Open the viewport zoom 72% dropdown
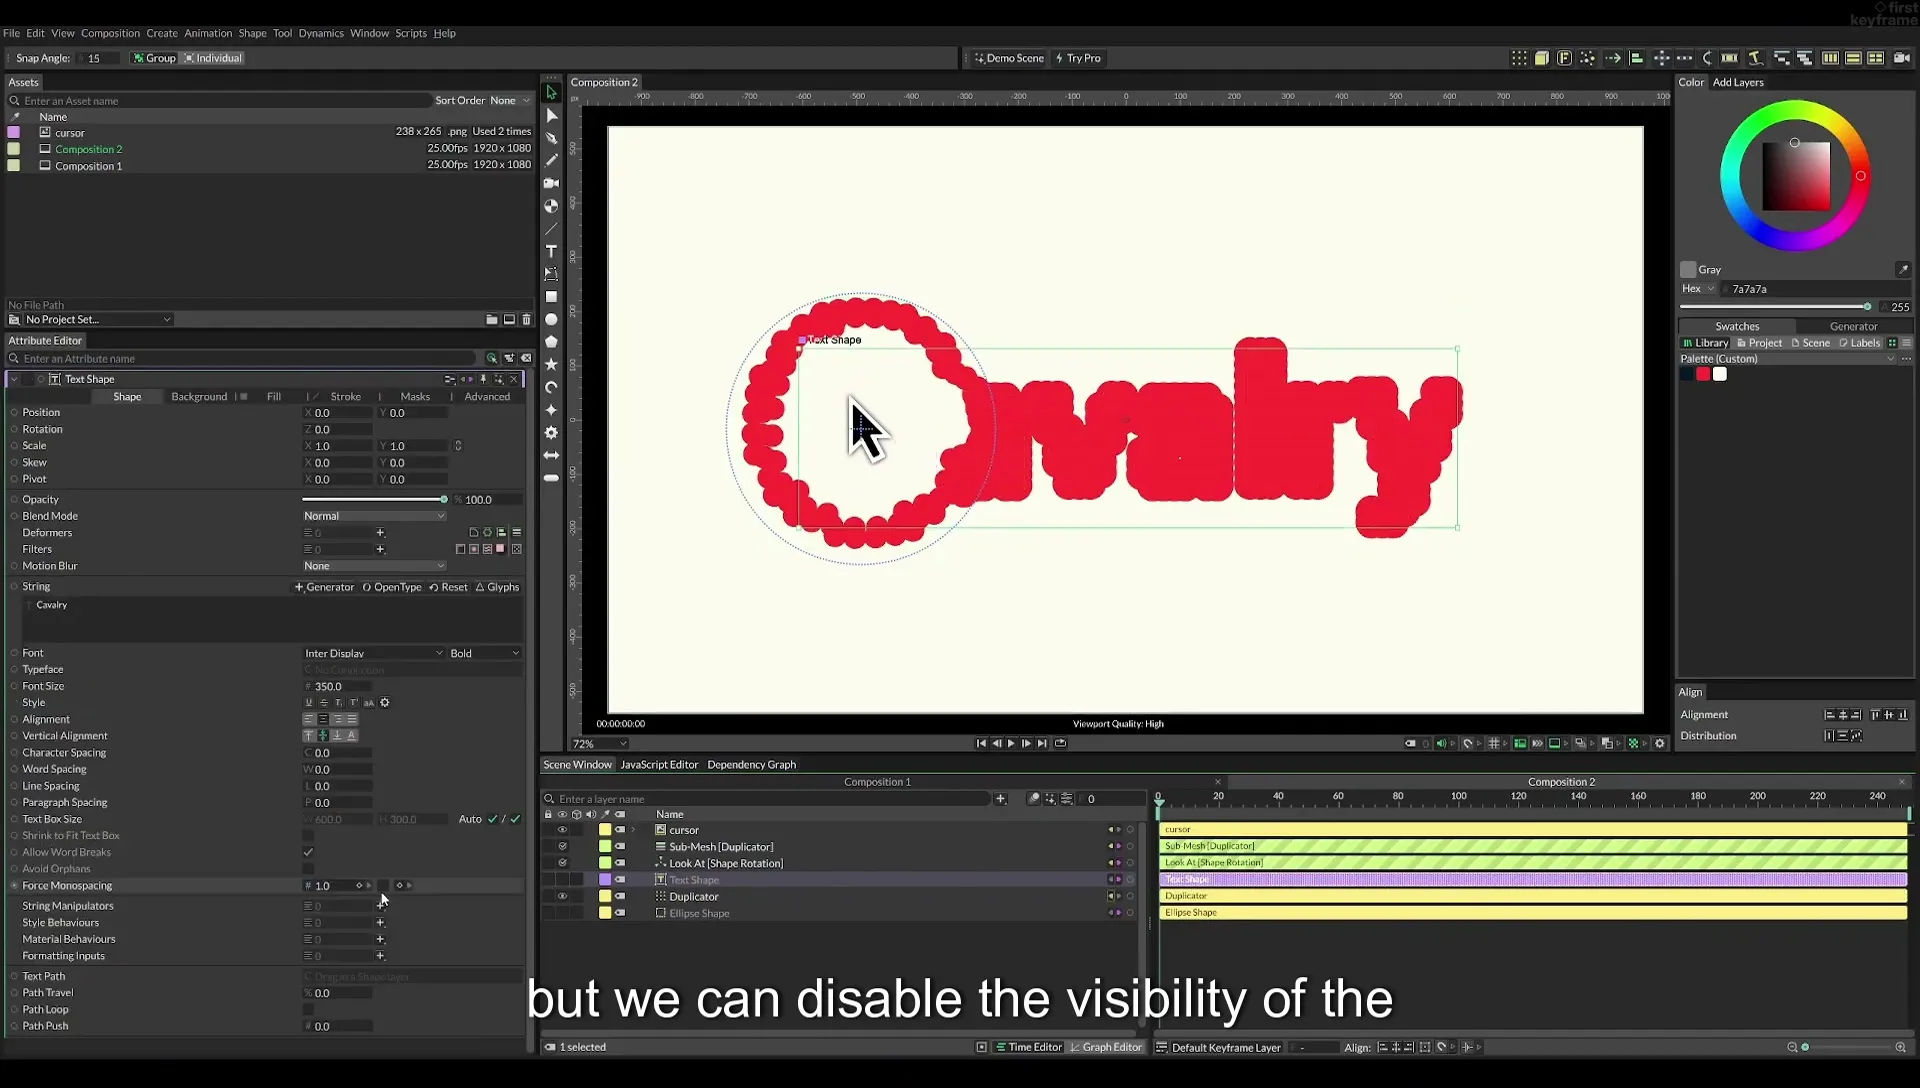The image size is (1920, 1088). point(599,744)
